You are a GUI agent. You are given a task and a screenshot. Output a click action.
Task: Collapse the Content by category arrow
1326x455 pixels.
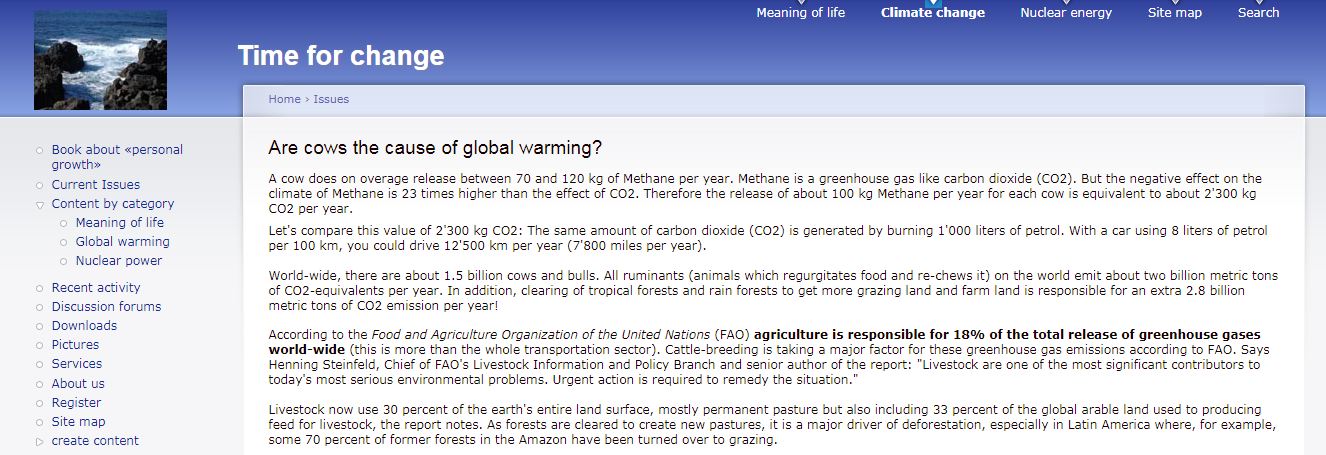pos(39,204)
